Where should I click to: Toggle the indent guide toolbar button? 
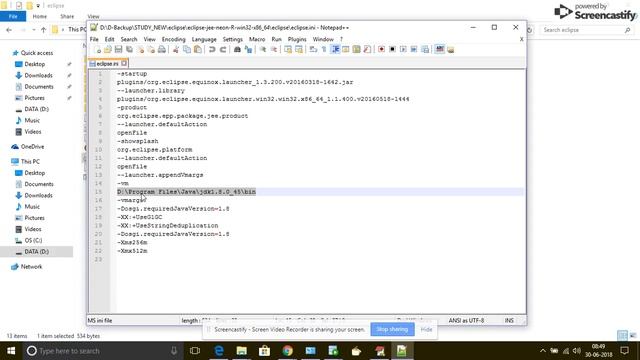coord(335,49)
